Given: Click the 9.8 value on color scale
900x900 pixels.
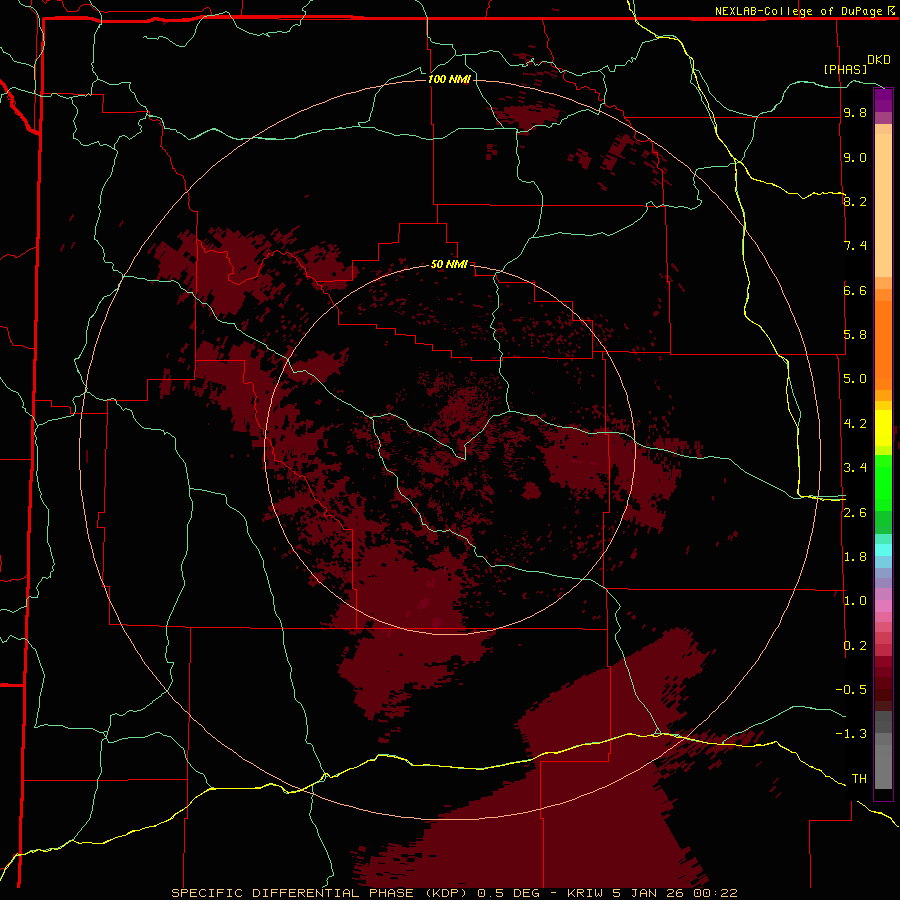Looking at the screenshot, I should pos(855,112).
